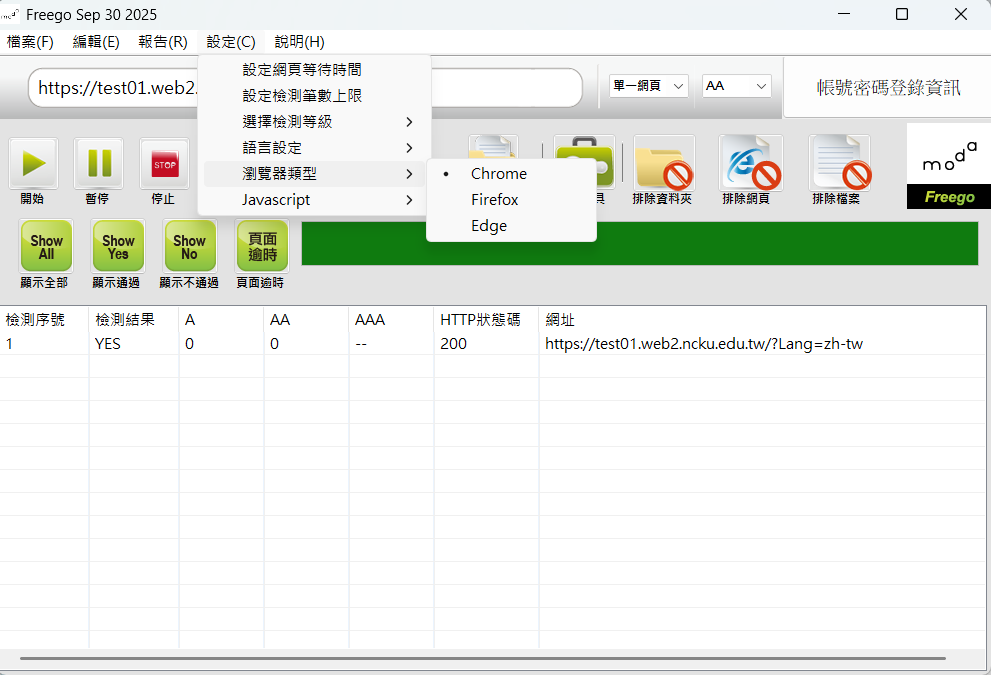The width and height of the screenshot is (991, 675).
Task: Click the Show All (顯示全部) icon
Action: tap(46, 246)
